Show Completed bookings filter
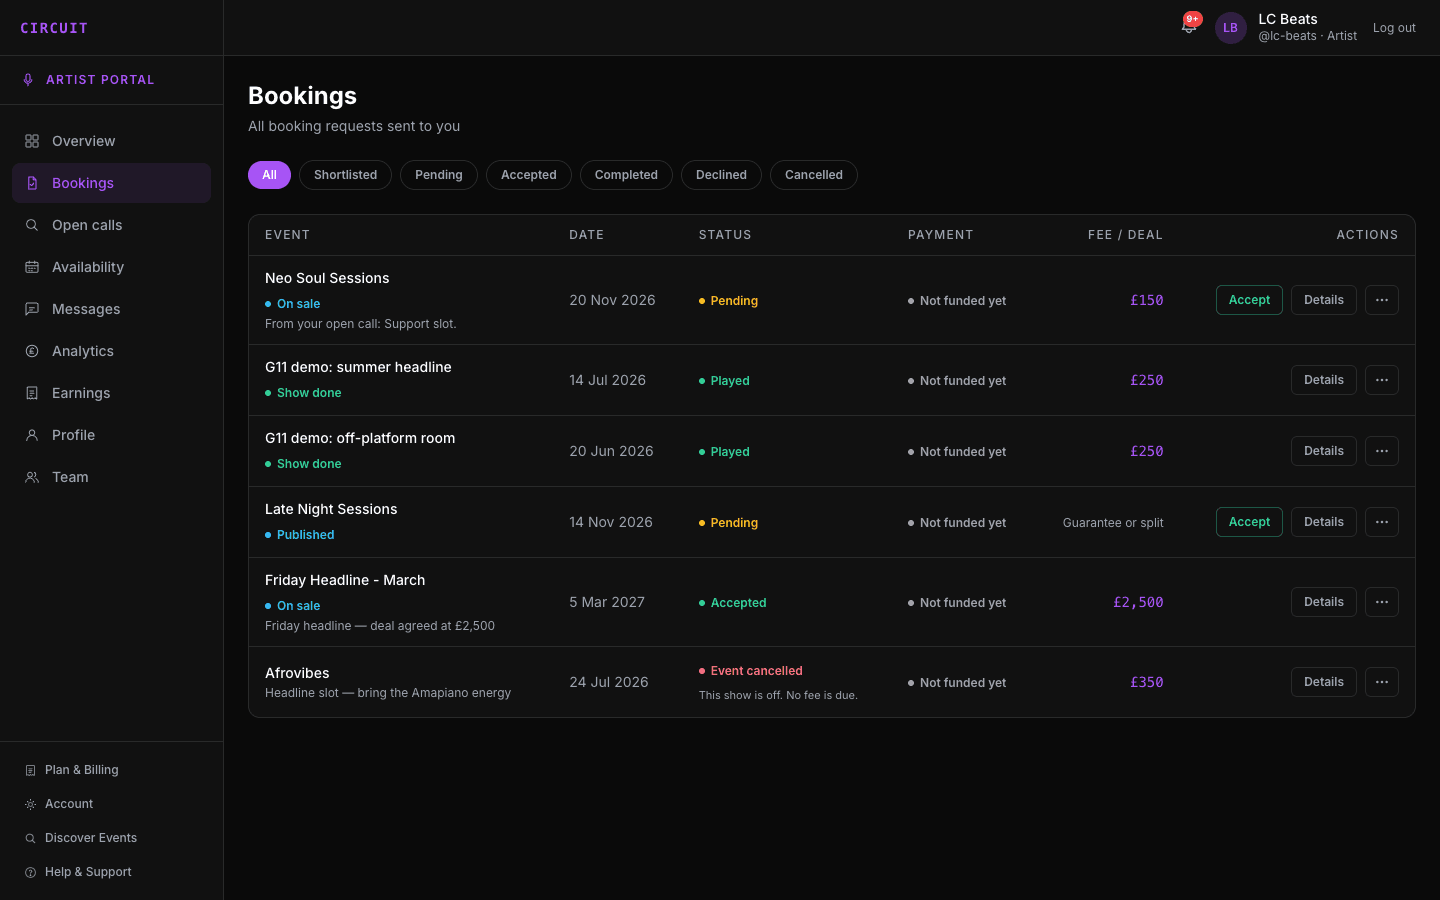This screenshot has width=1440, height=900. pos(626,175)
